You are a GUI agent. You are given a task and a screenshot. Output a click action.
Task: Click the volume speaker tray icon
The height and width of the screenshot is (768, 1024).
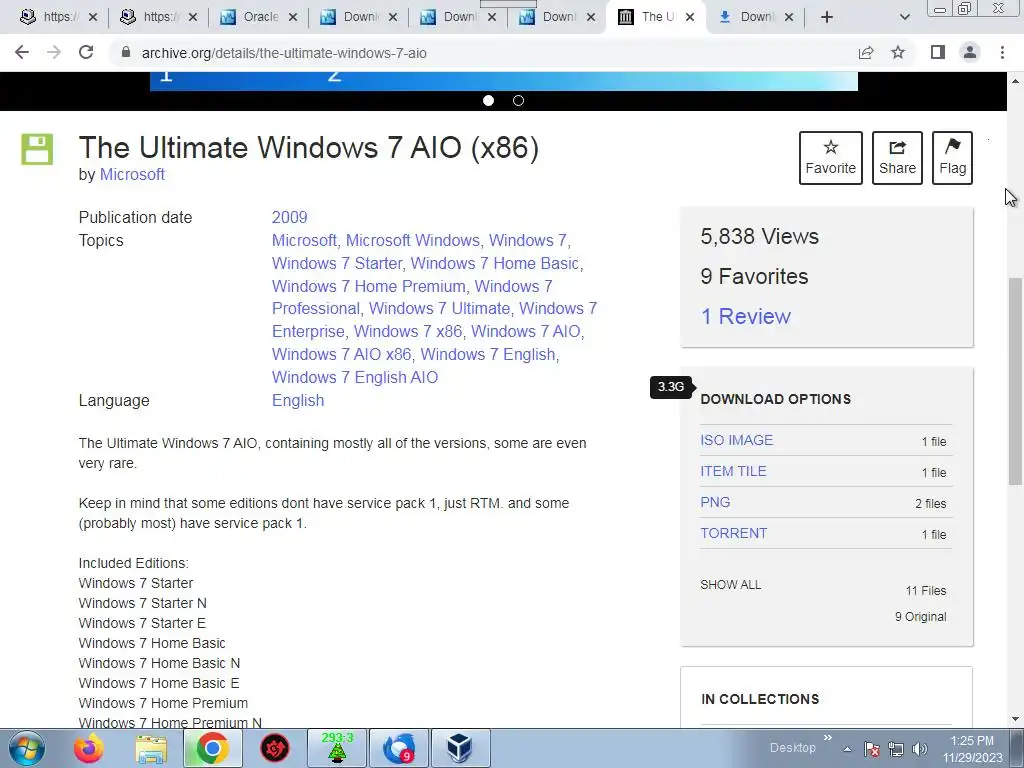[920, 749]
